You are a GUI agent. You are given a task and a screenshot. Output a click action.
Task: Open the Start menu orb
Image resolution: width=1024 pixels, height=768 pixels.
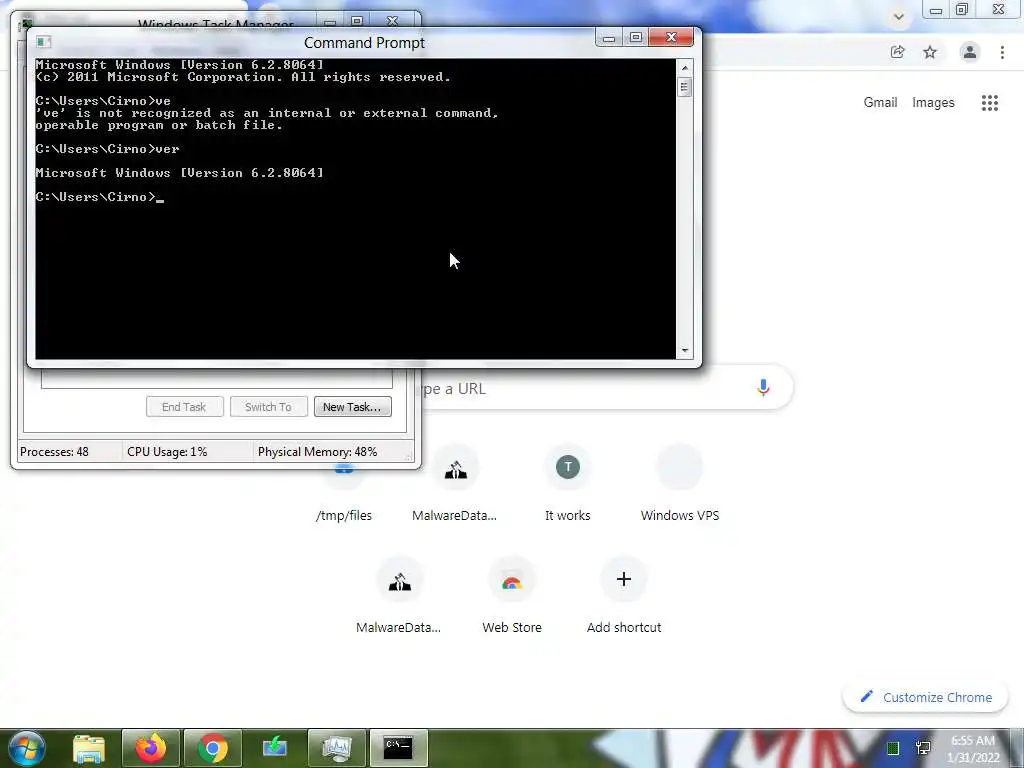[x=26, y=748]
